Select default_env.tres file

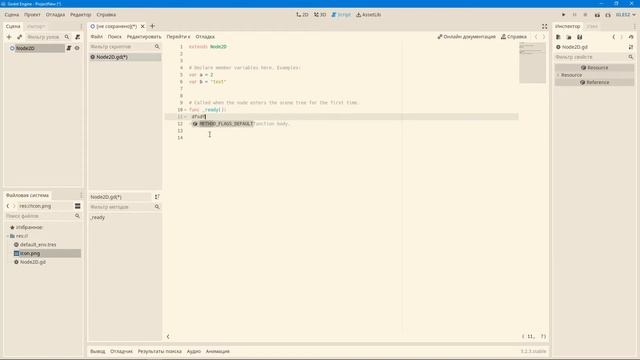tap(38, 245)
